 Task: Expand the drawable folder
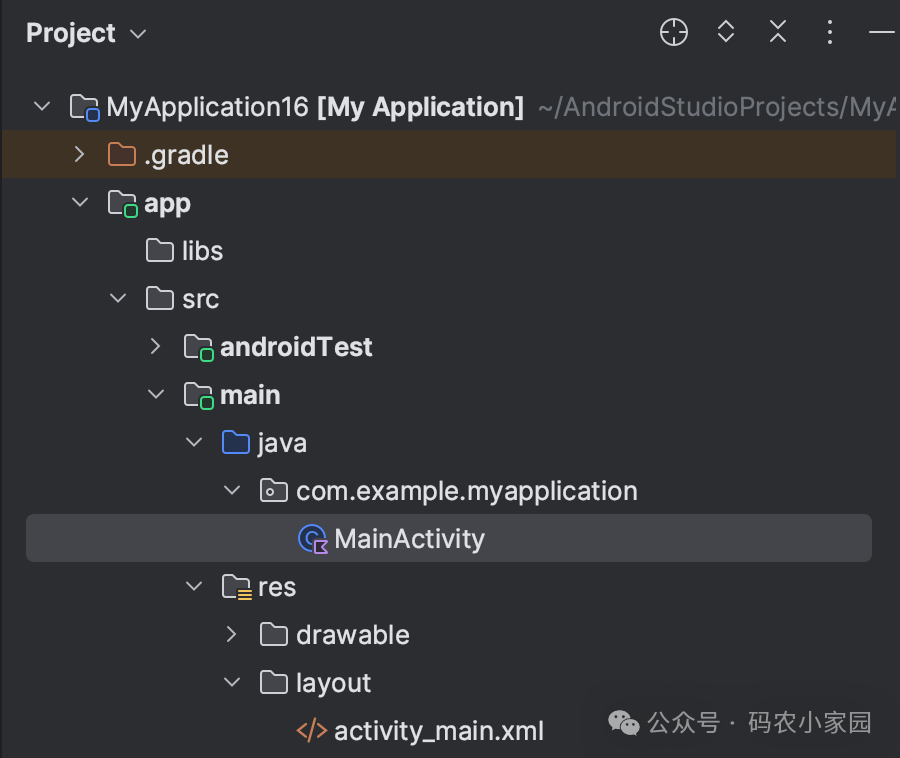click(x=232, y=634)
